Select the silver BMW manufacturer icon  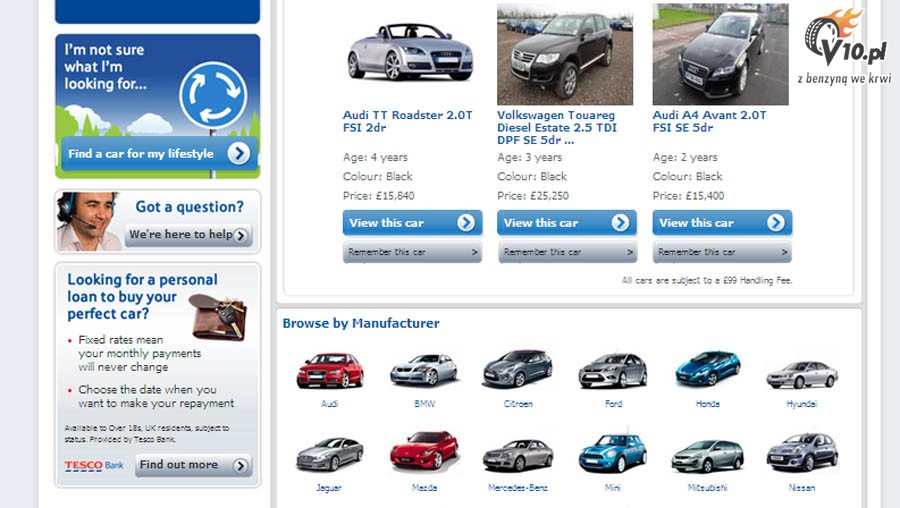(x=424, y=370)
